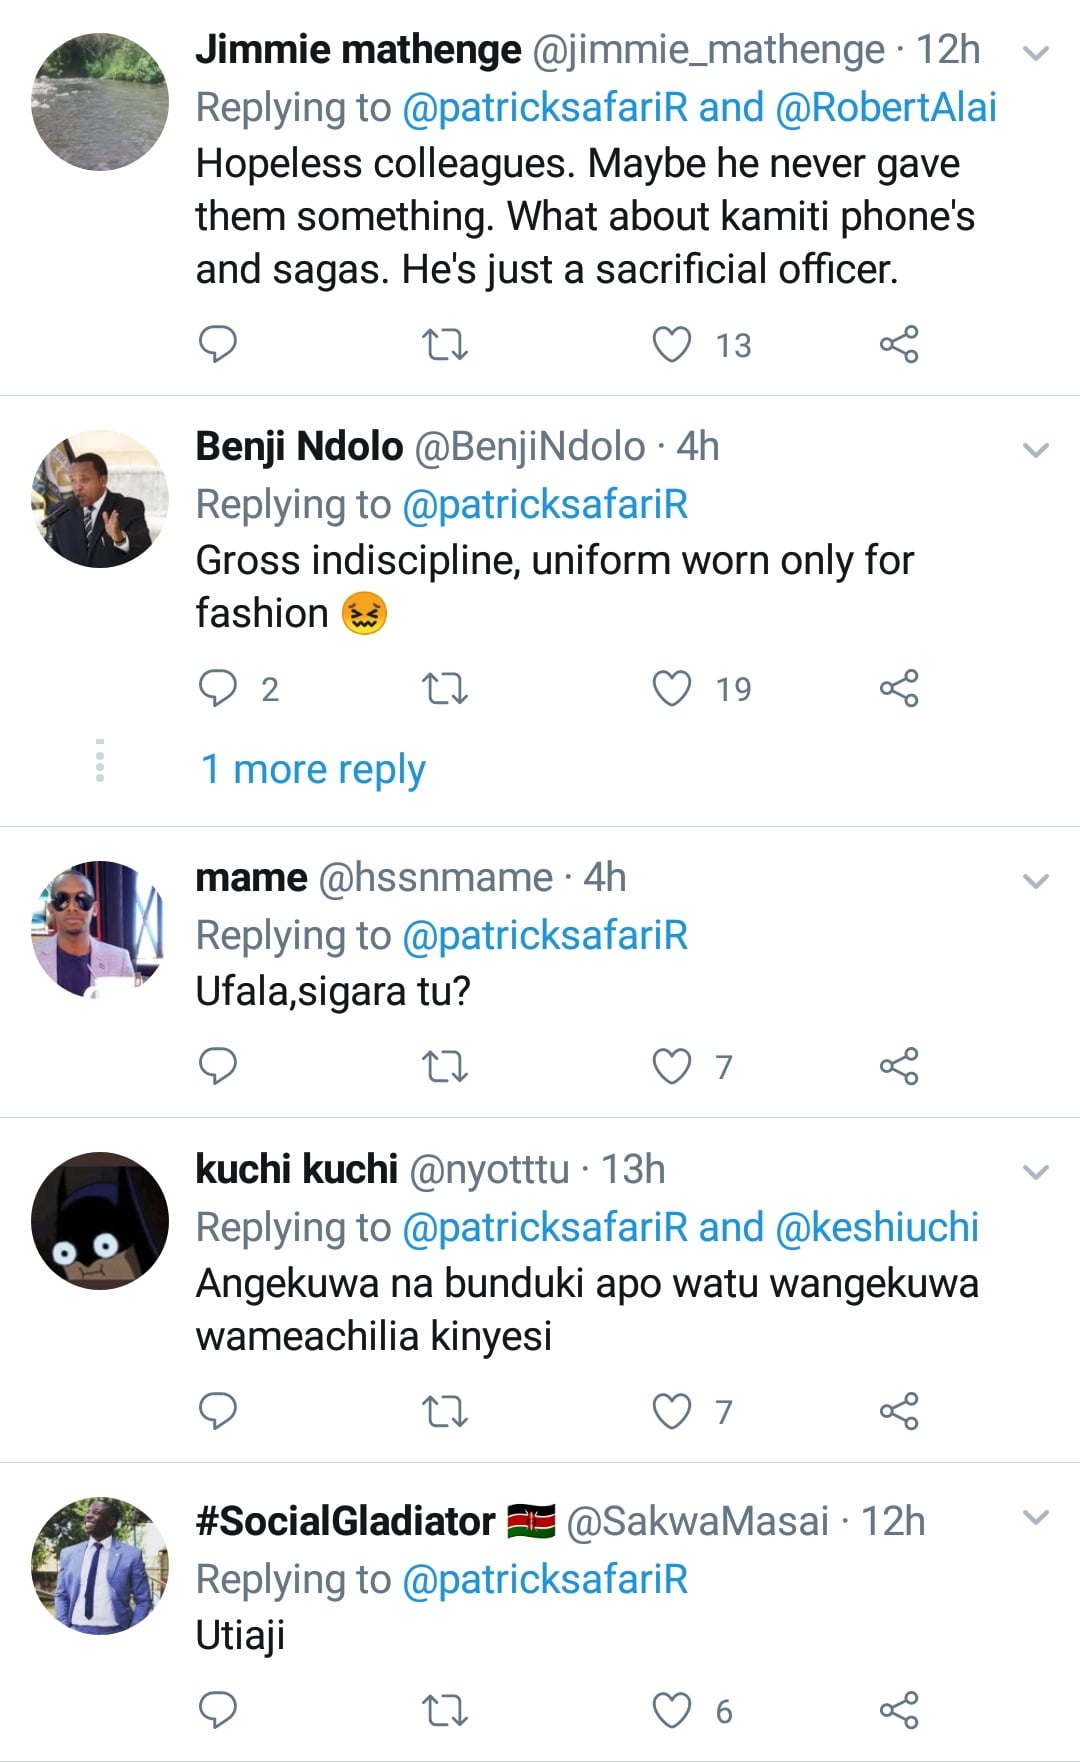
Task: Reply to Benji Ndolo's uniform tweet
Action: (218, 689)
